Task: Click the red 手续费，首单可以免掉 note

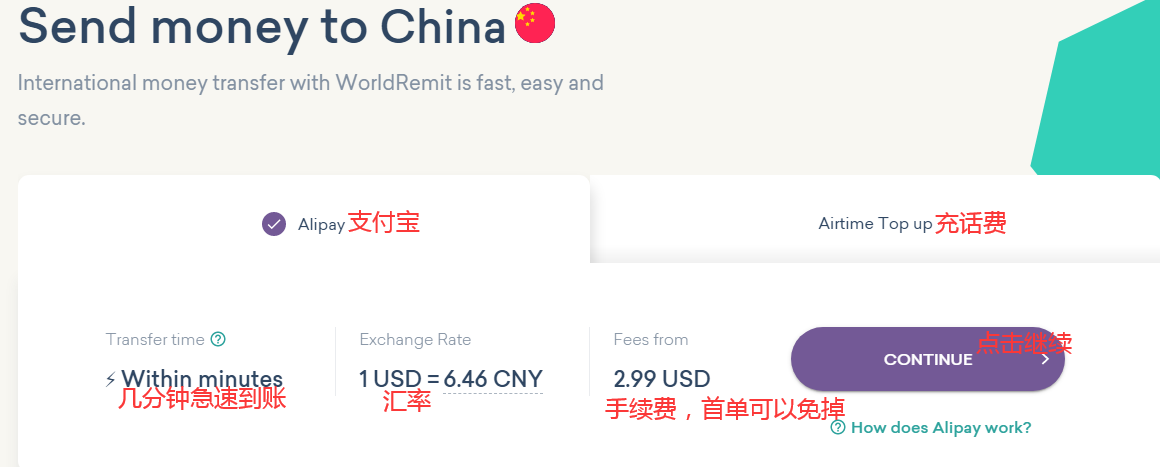Action: 725,409
